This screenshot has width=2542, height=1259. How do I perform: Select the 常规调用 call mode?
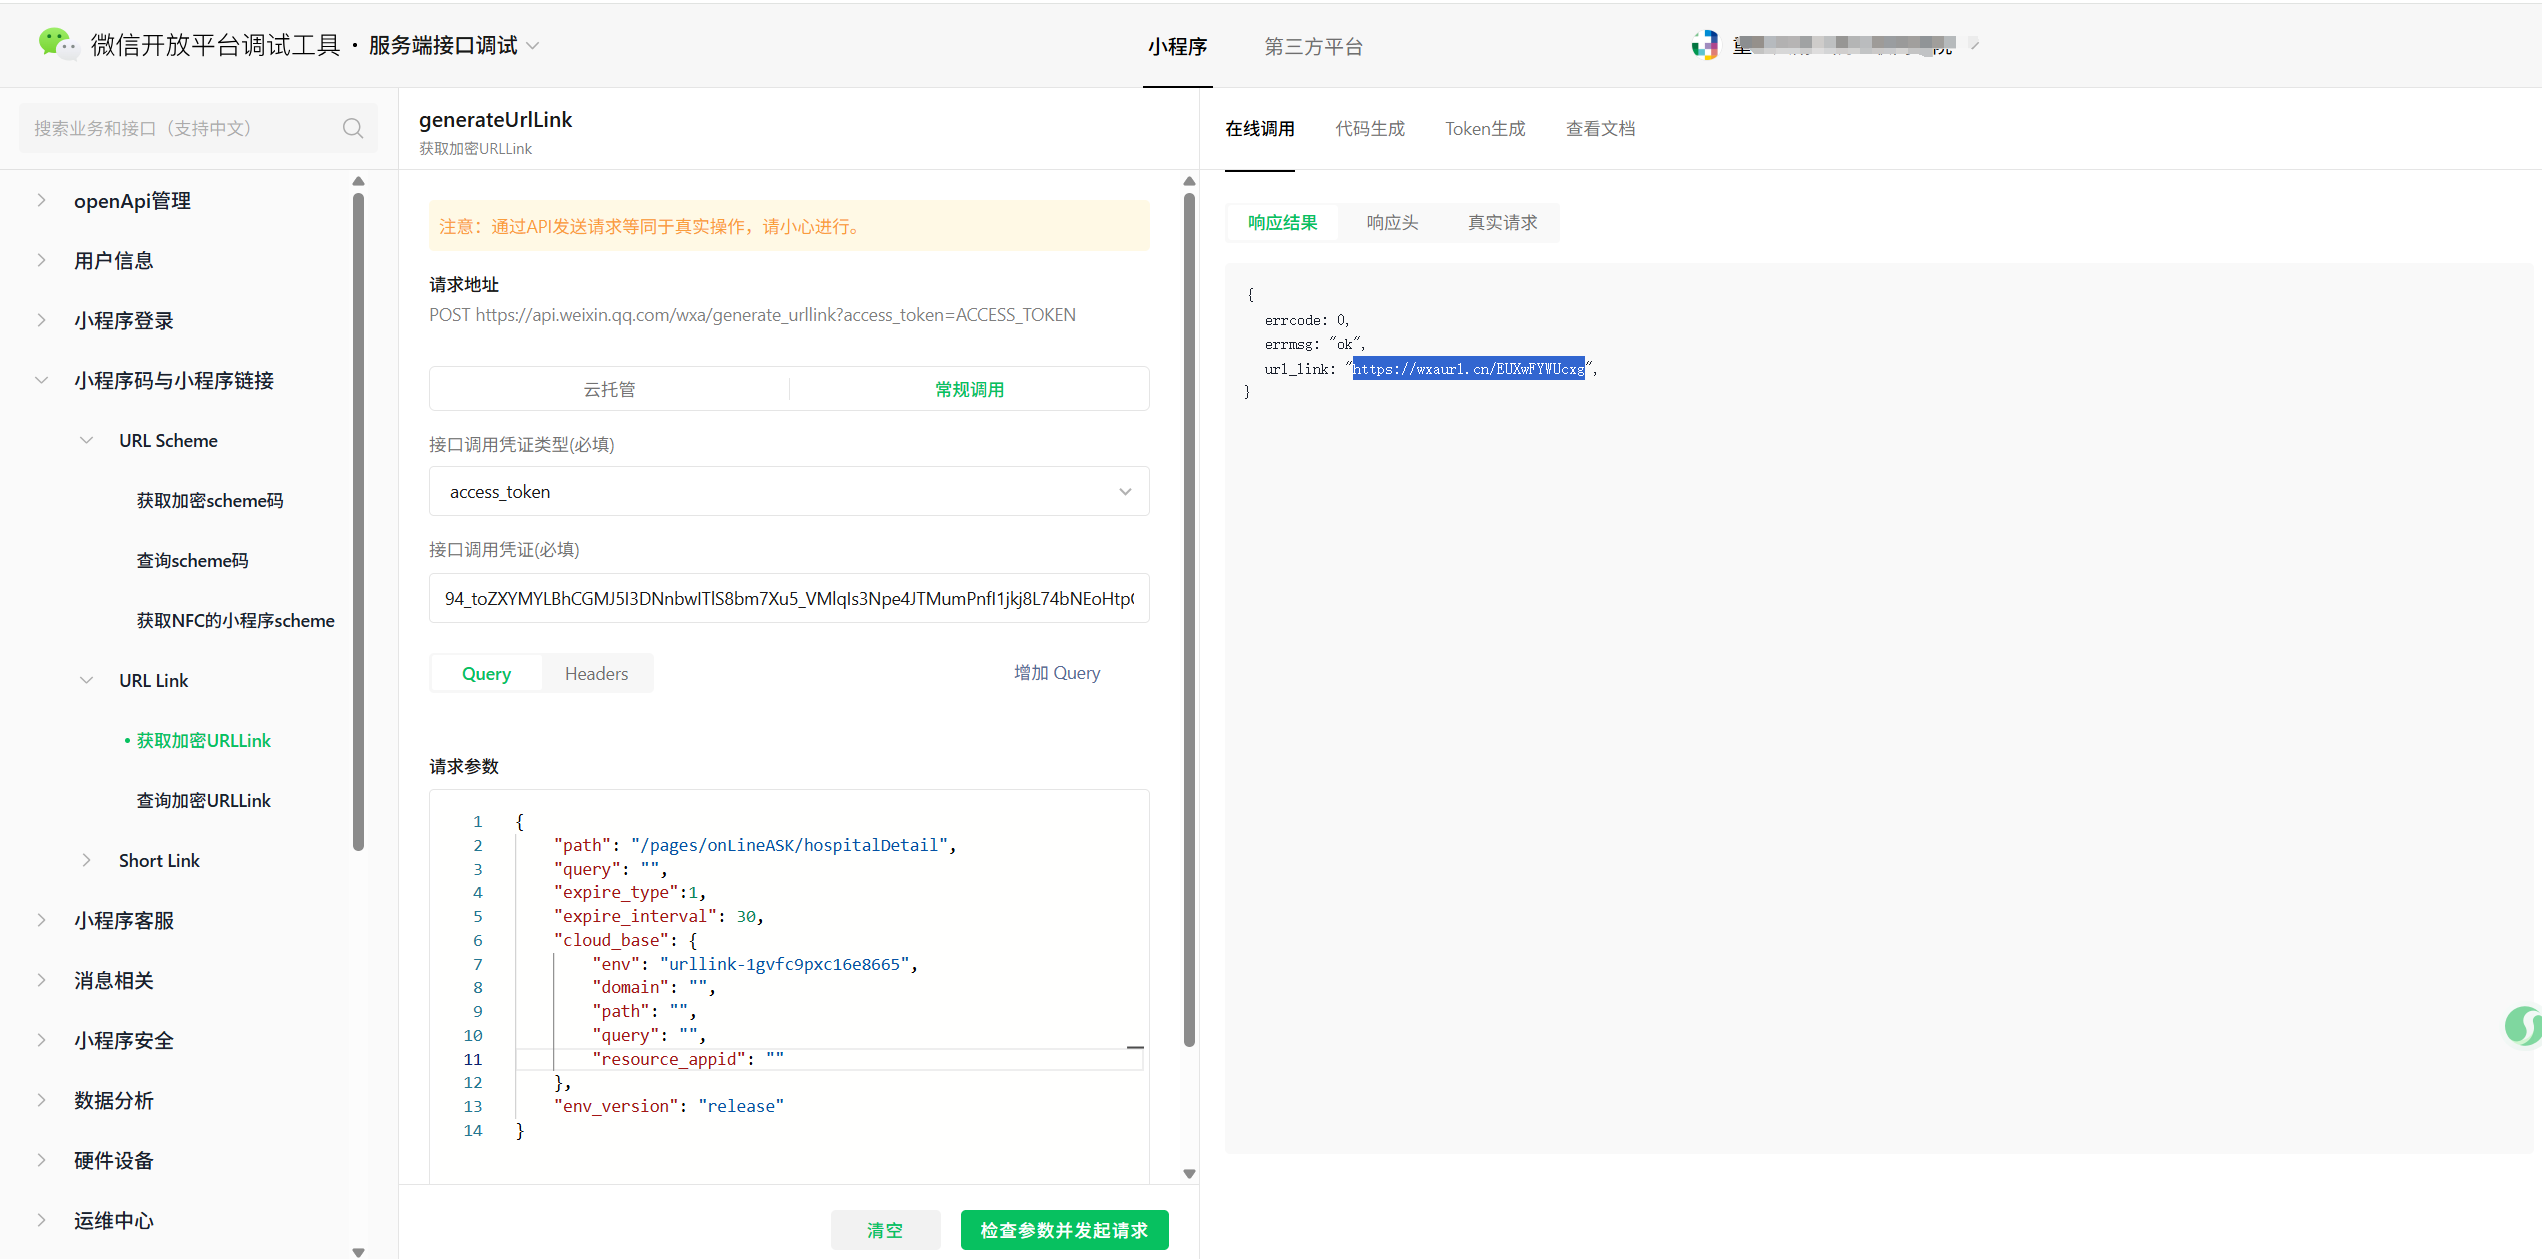pyautogui.click(x=969, y=389)
